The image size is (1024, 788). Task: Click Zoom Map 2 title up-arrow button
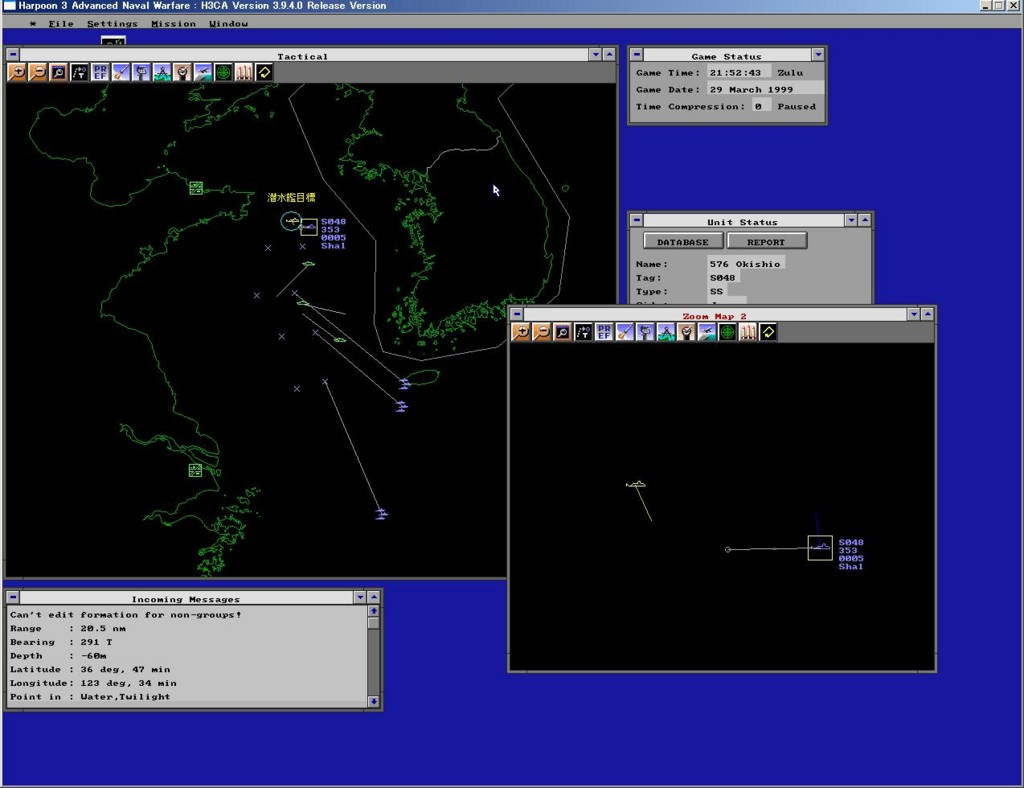click(x=928, y=314)
